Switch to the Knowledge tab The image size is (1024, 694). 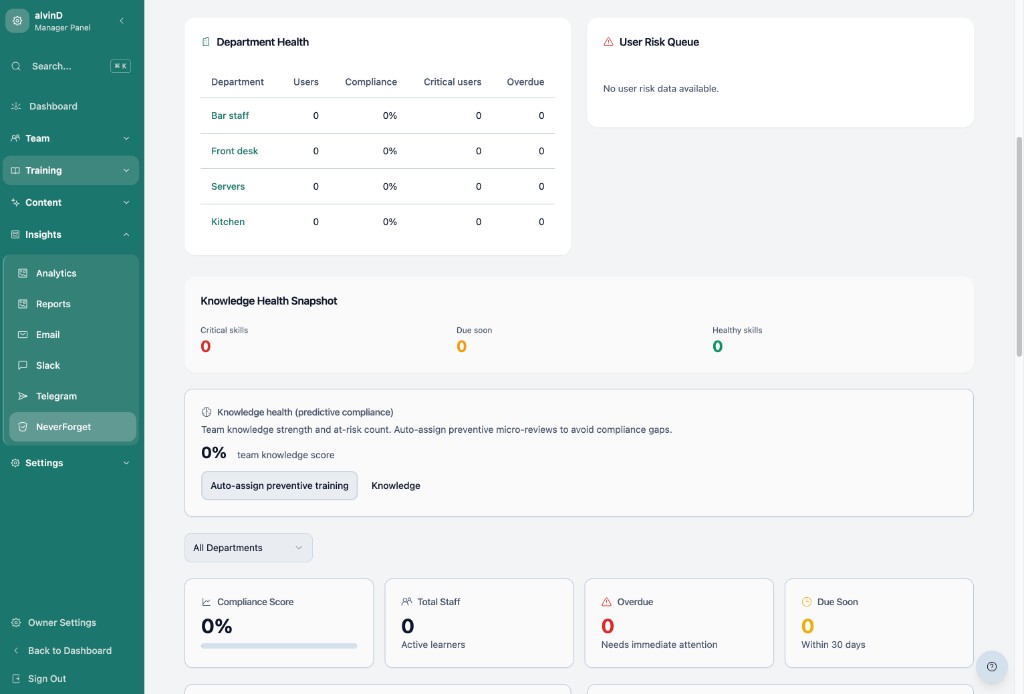[396, 485]
